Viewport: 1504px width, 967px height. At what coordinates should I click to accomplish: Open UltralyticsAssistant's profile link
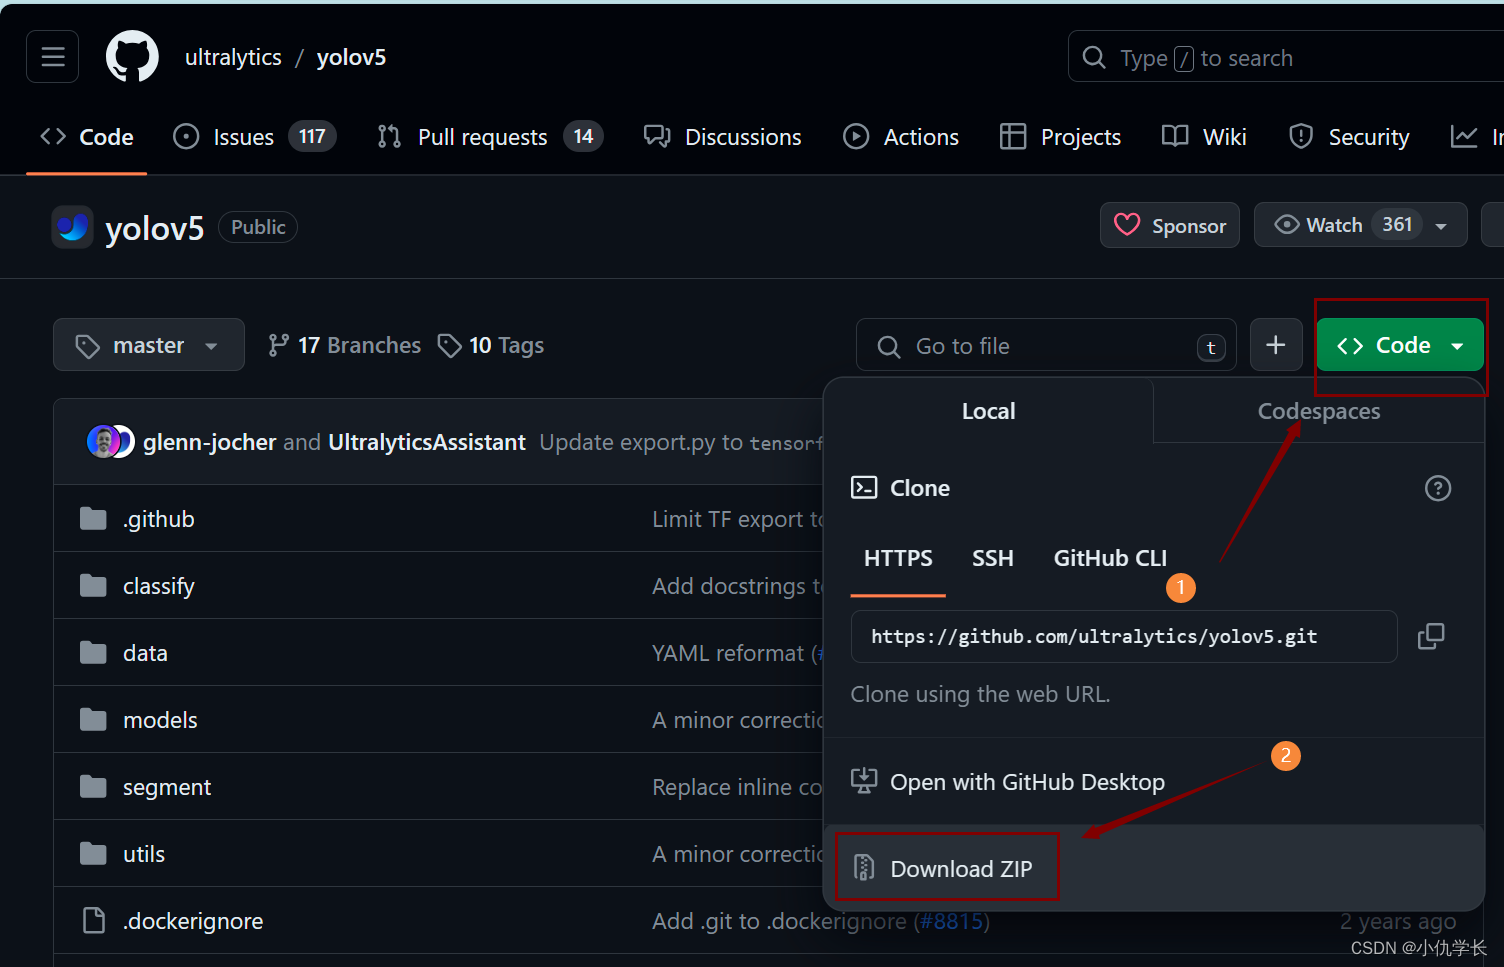[x=427, y=442]
